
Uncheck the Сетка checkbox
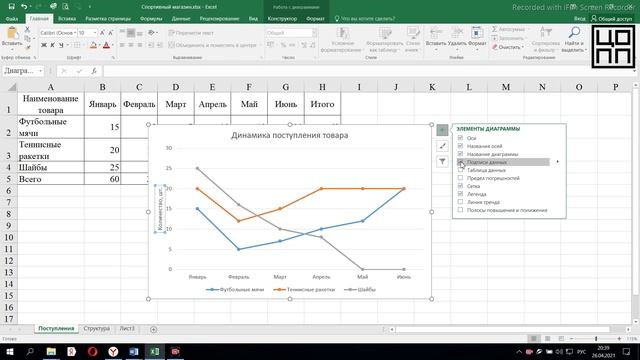point(460,186)
